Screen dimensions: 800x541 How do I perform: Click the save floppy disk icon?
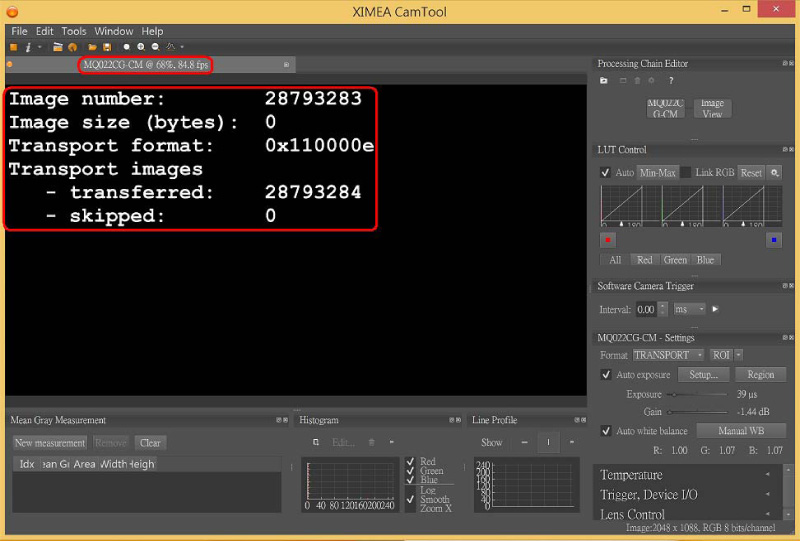106,47
